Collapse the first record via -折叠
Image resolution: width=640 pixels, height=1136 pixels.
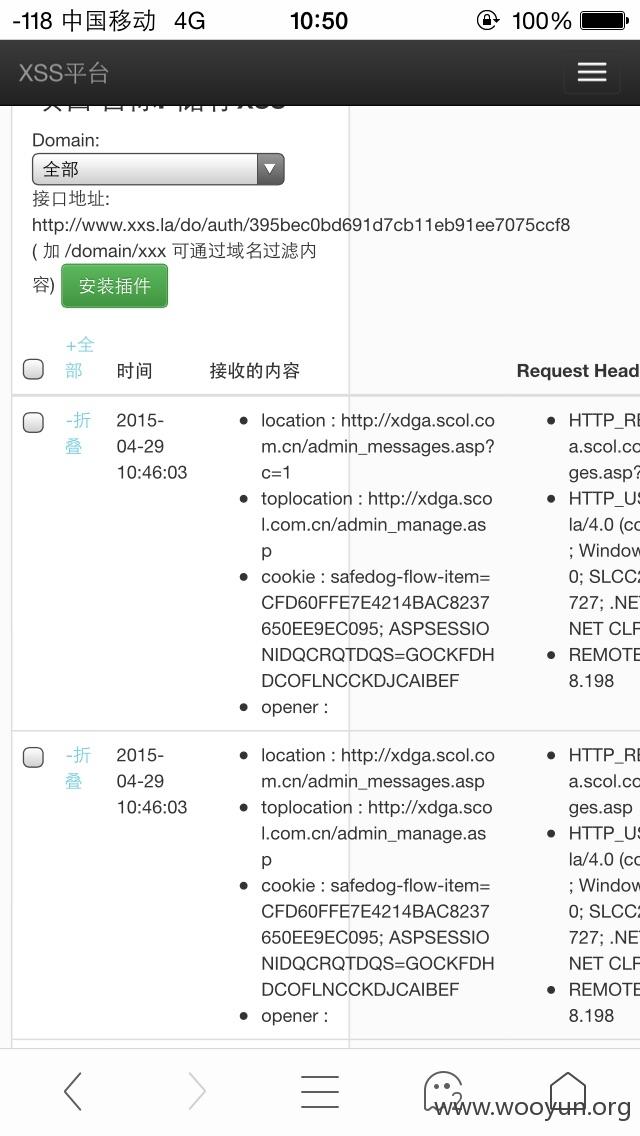tap(78, 433)
